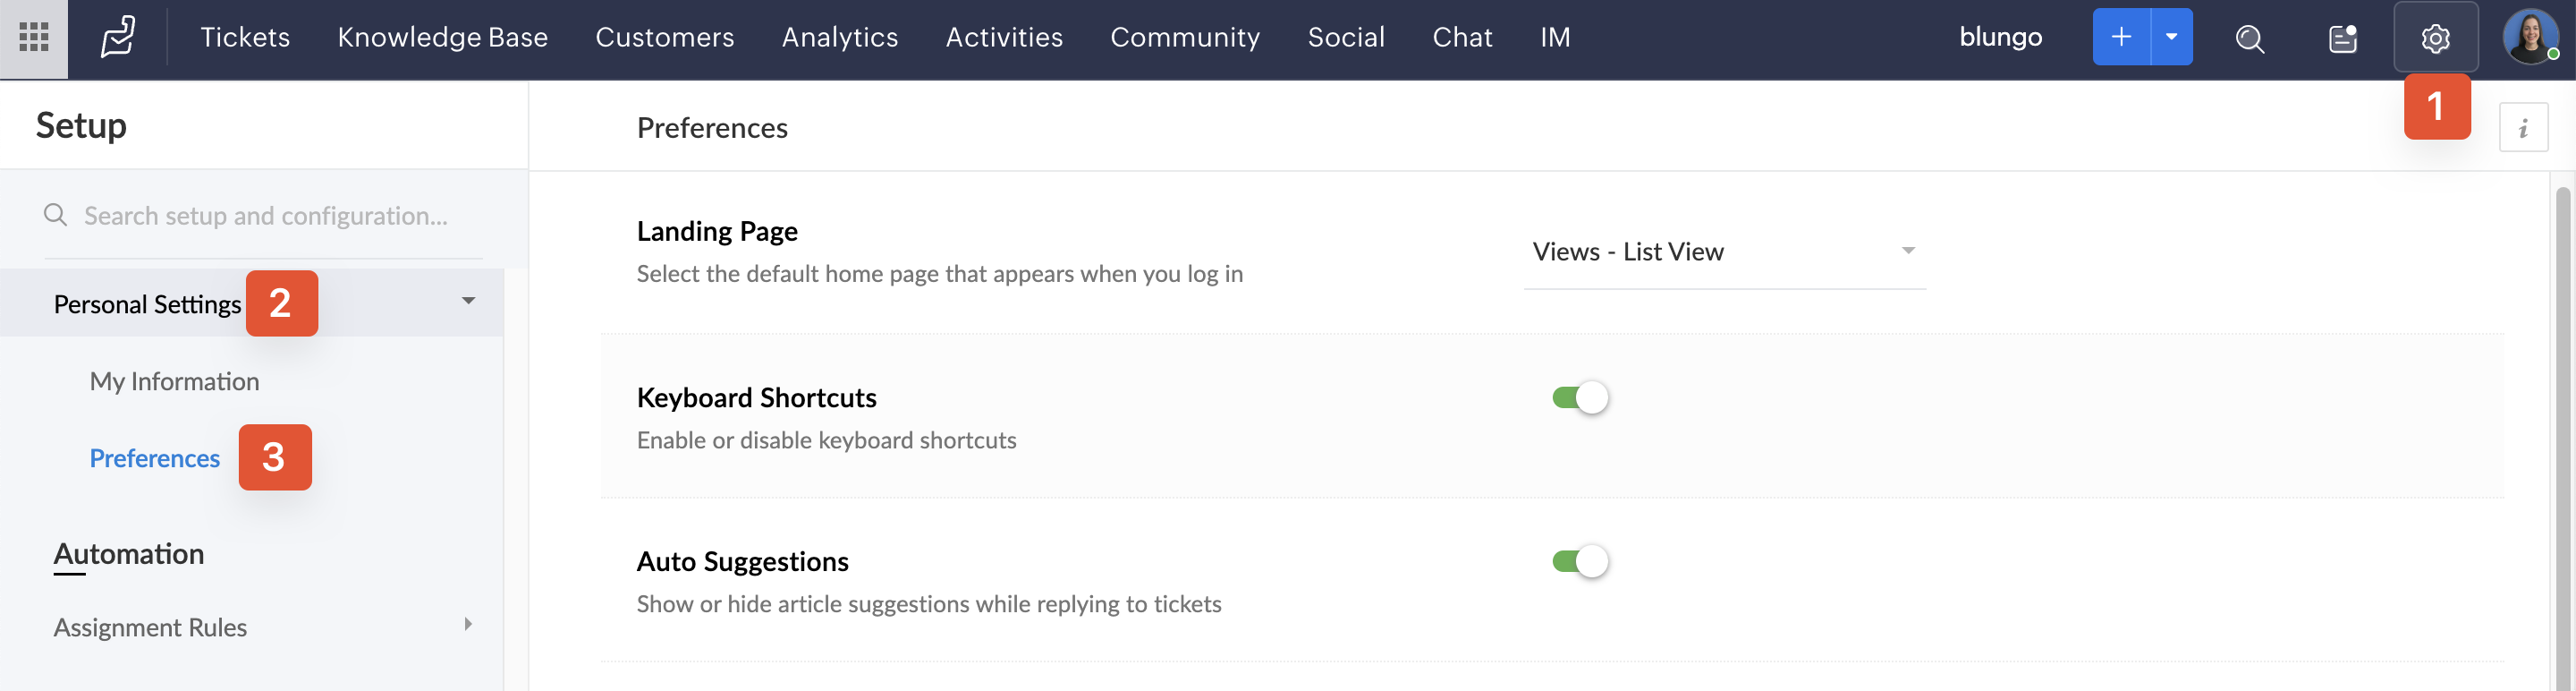Disable the Keyboard Shortcuts toggle

pos(1580,398)
